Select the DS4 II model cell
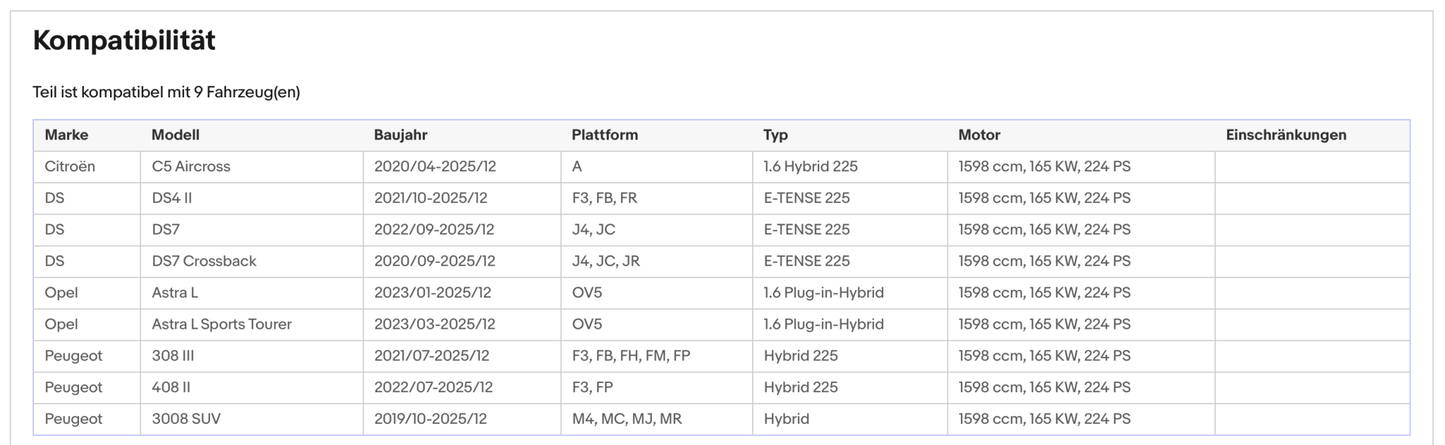 click(172, 198)
